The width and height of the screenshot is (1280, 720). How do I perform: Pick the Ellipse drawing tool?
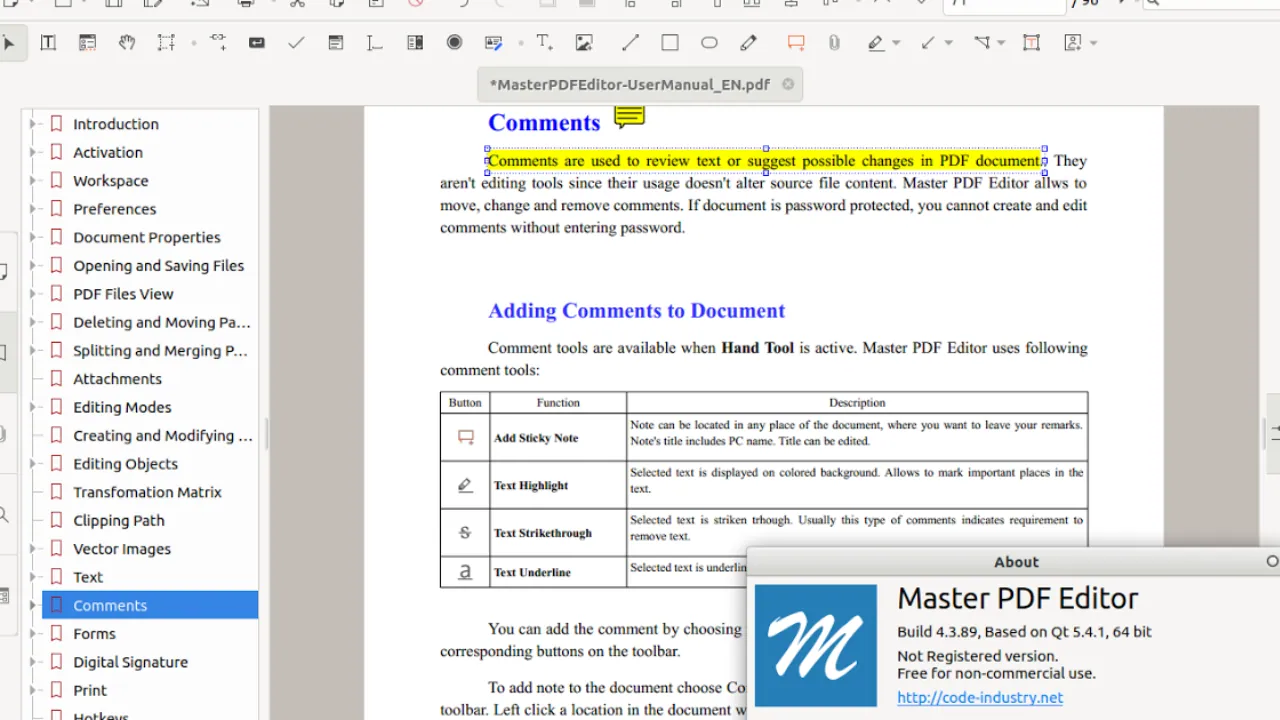click(x=709, y=43)
